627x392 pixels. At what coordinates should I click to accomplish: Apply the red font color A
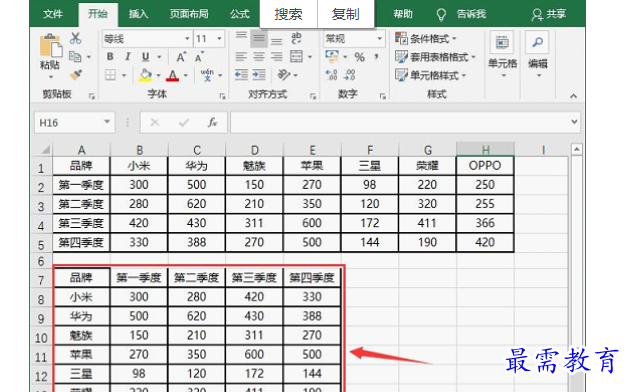[172, 75]
